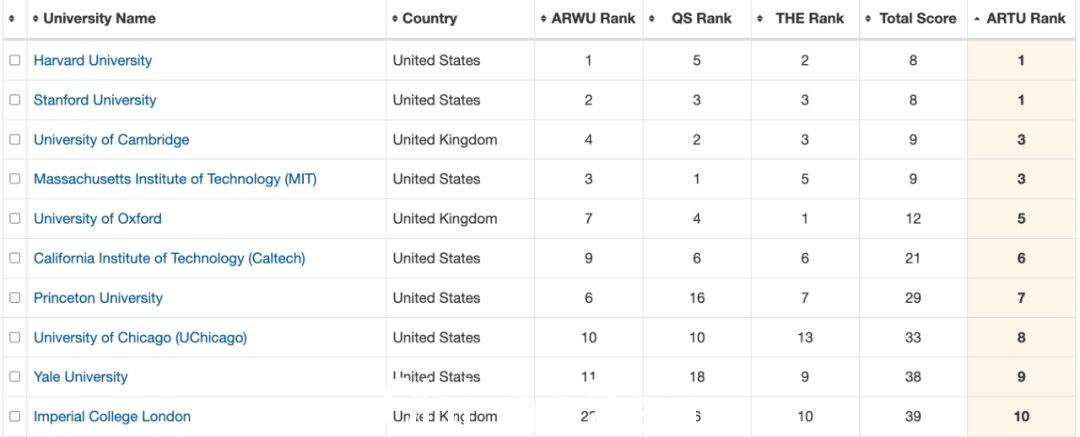Sort table by University Name column
1080x437 pixels.
[x=94, y=19]
